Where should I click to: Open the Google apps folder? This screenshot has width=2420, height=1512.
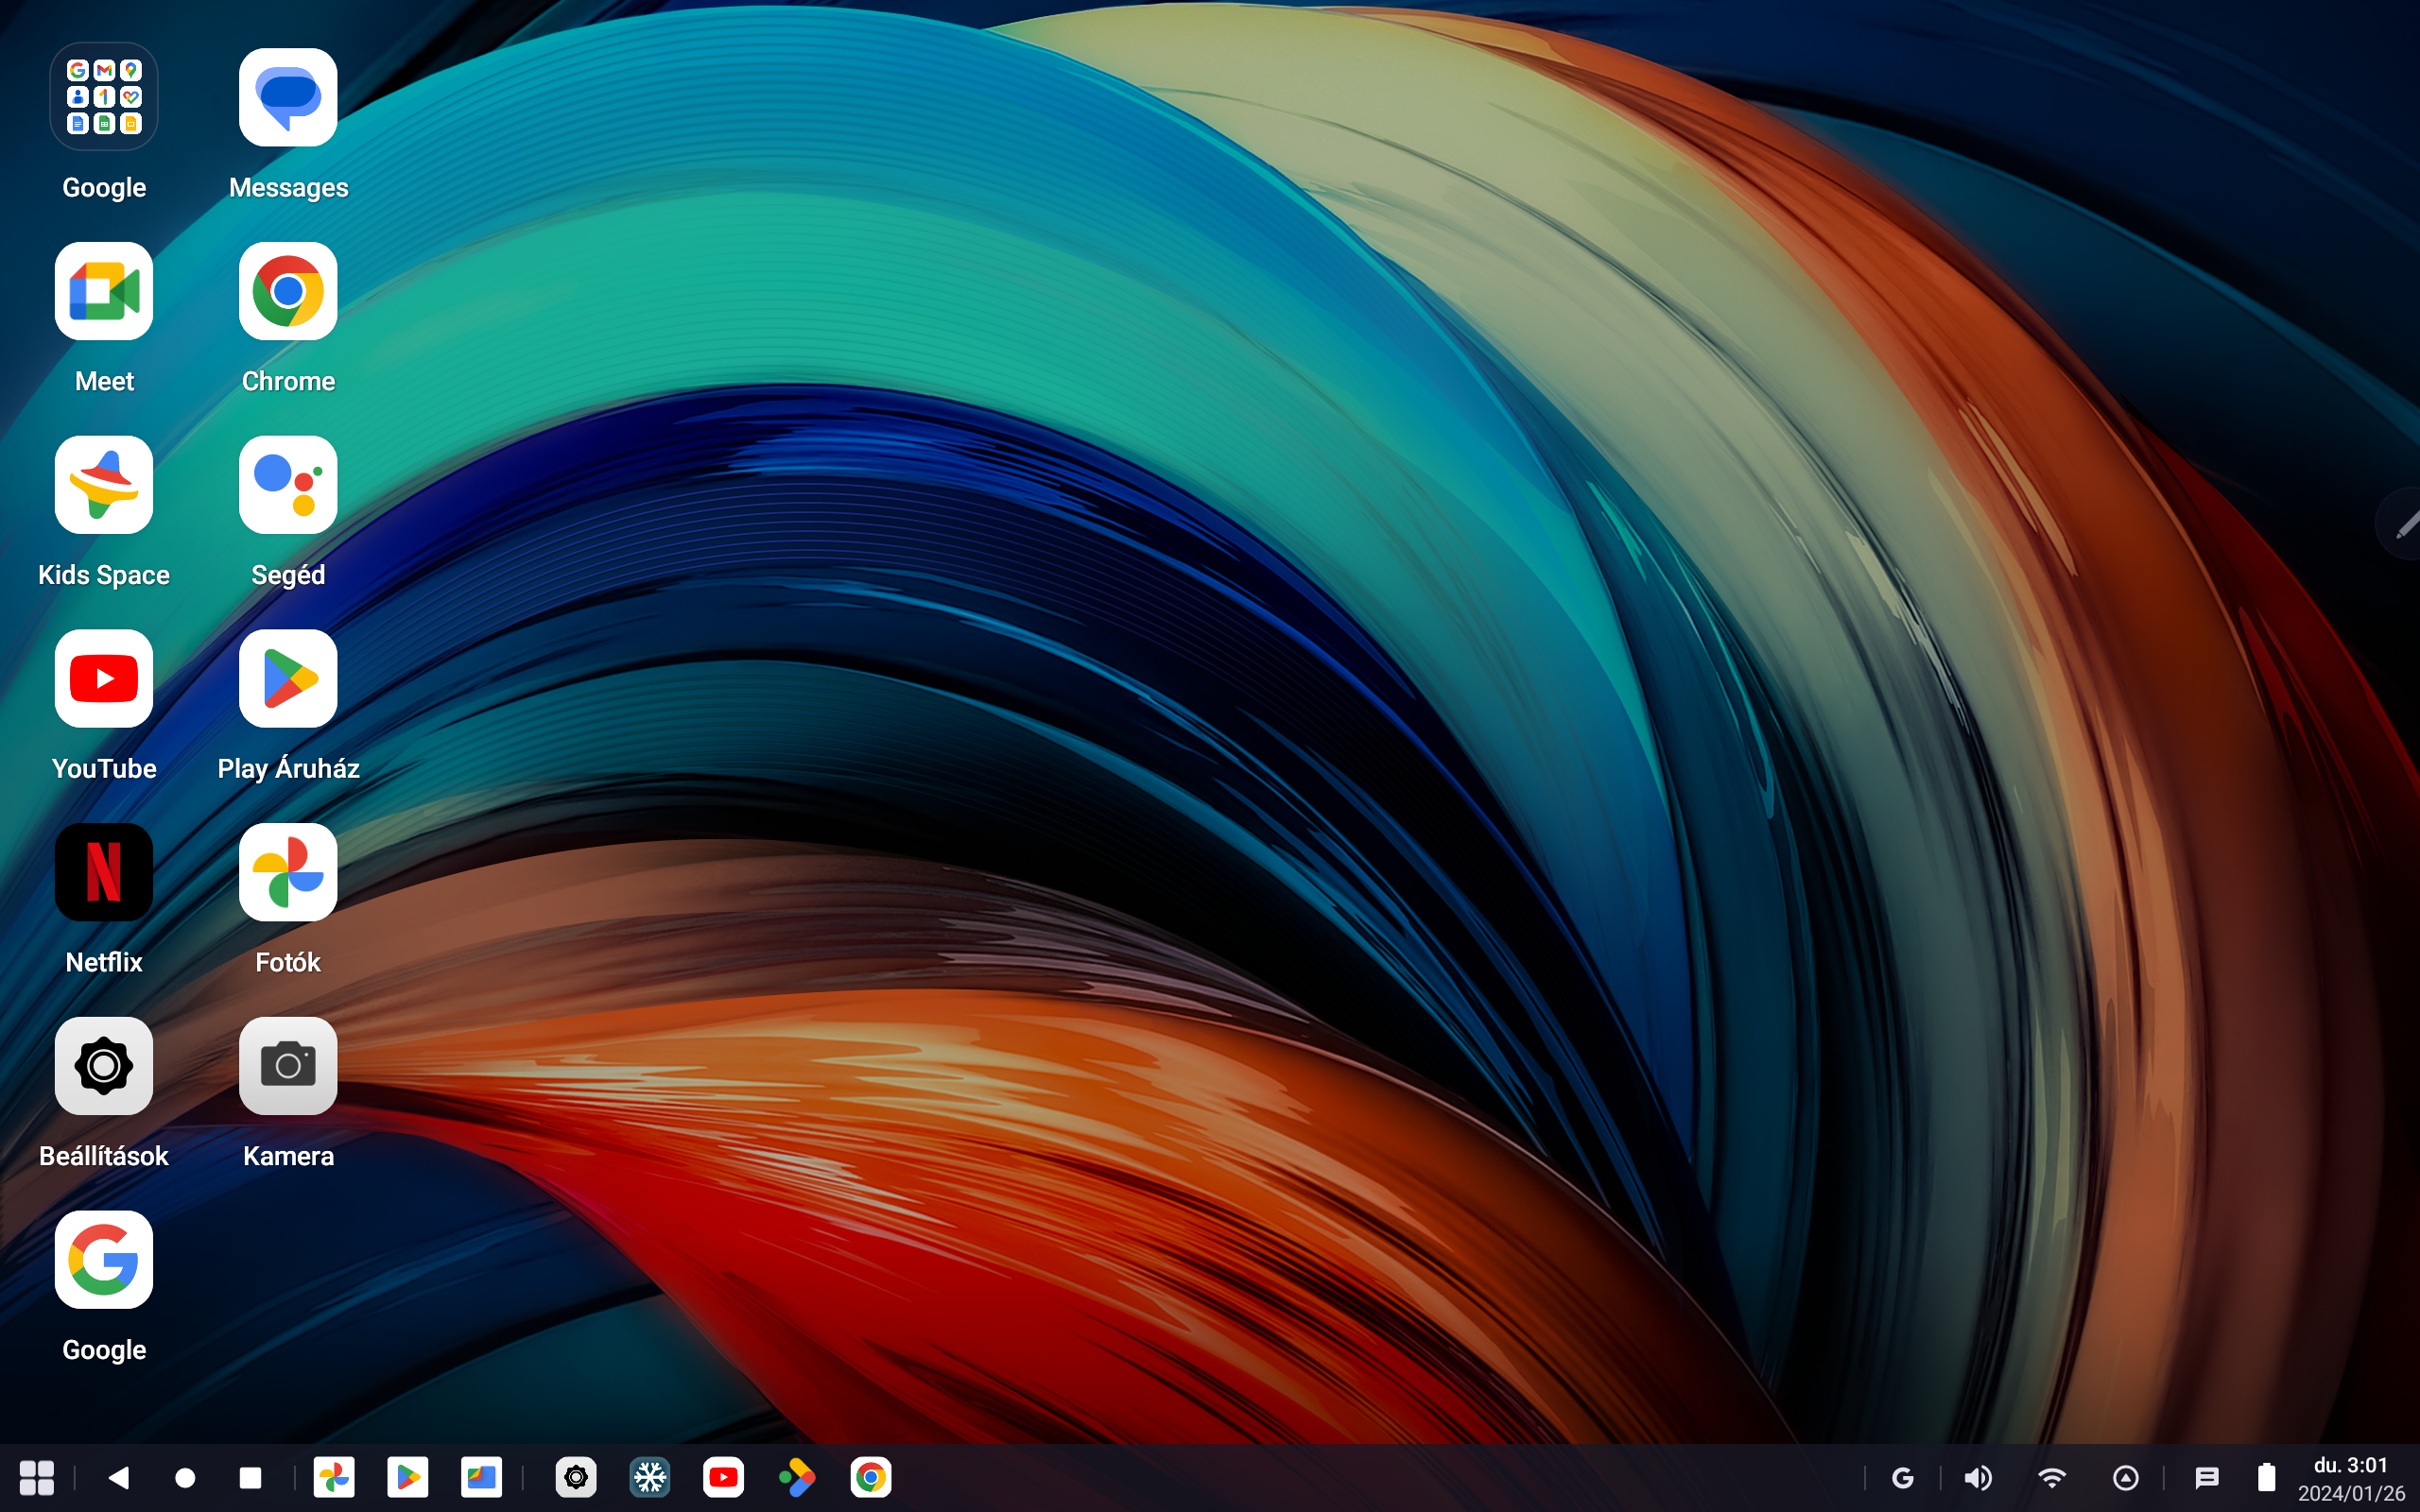point(104,97)
